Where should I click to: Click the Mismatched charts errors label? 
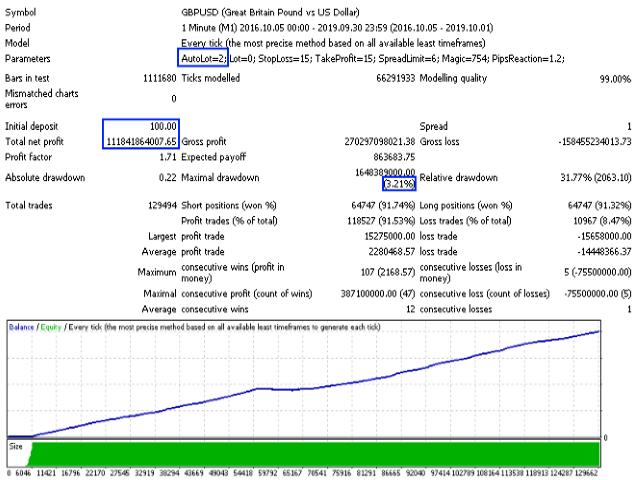click(x=42, y=99)
